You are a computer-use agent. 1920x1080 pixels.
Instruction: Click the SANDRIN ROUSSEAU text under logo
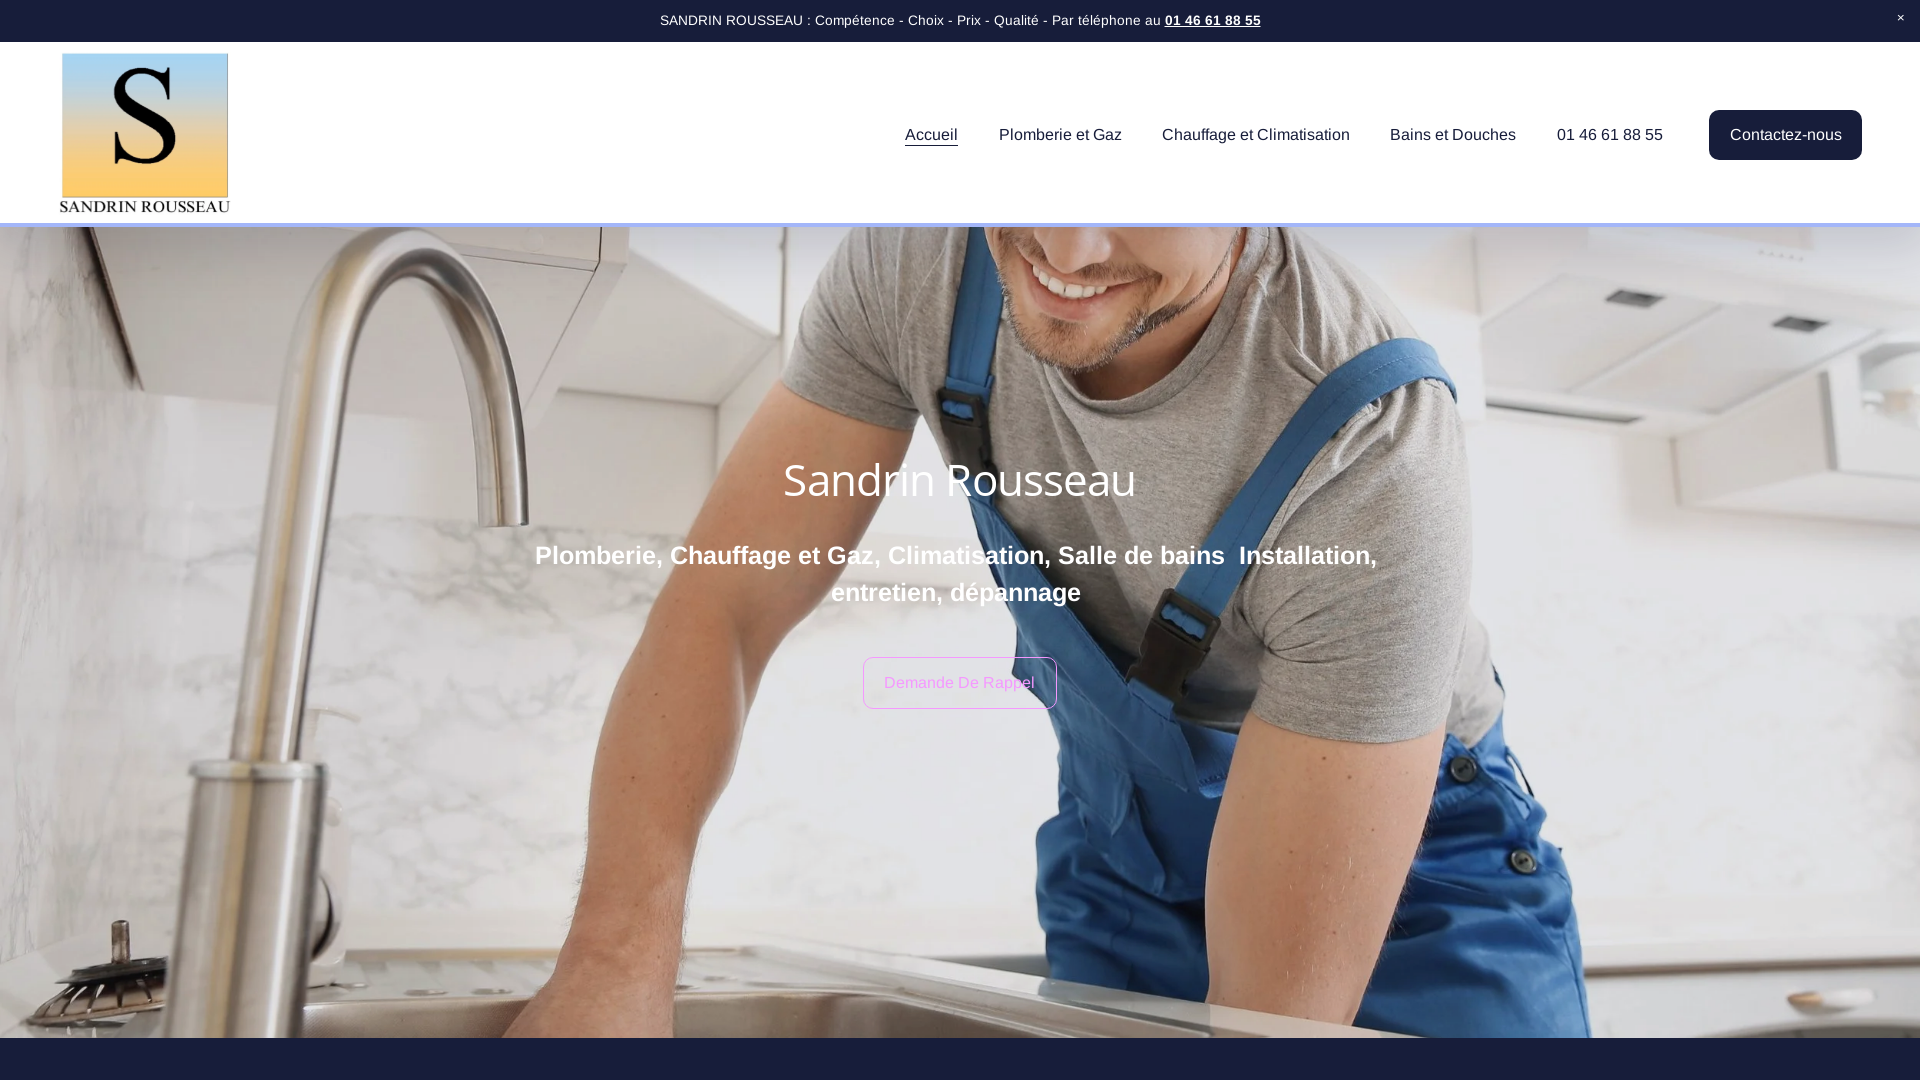pos(145,206)
